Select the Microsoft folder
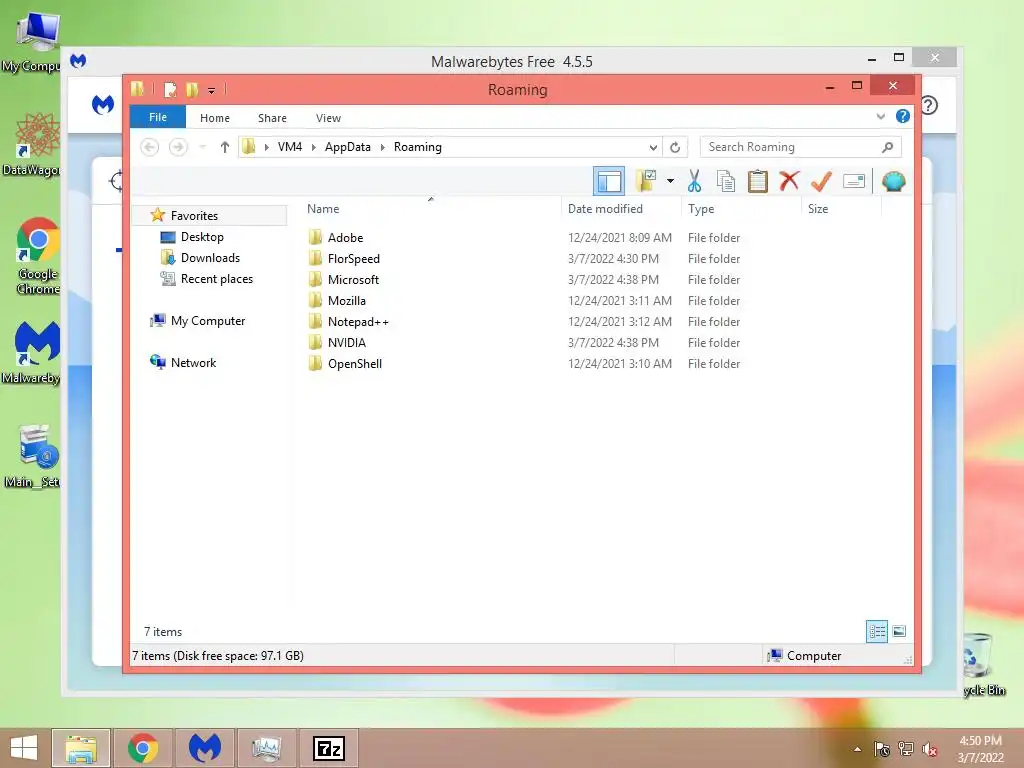The width and height of the screenshot is (1024, 768). coord(353,280)
